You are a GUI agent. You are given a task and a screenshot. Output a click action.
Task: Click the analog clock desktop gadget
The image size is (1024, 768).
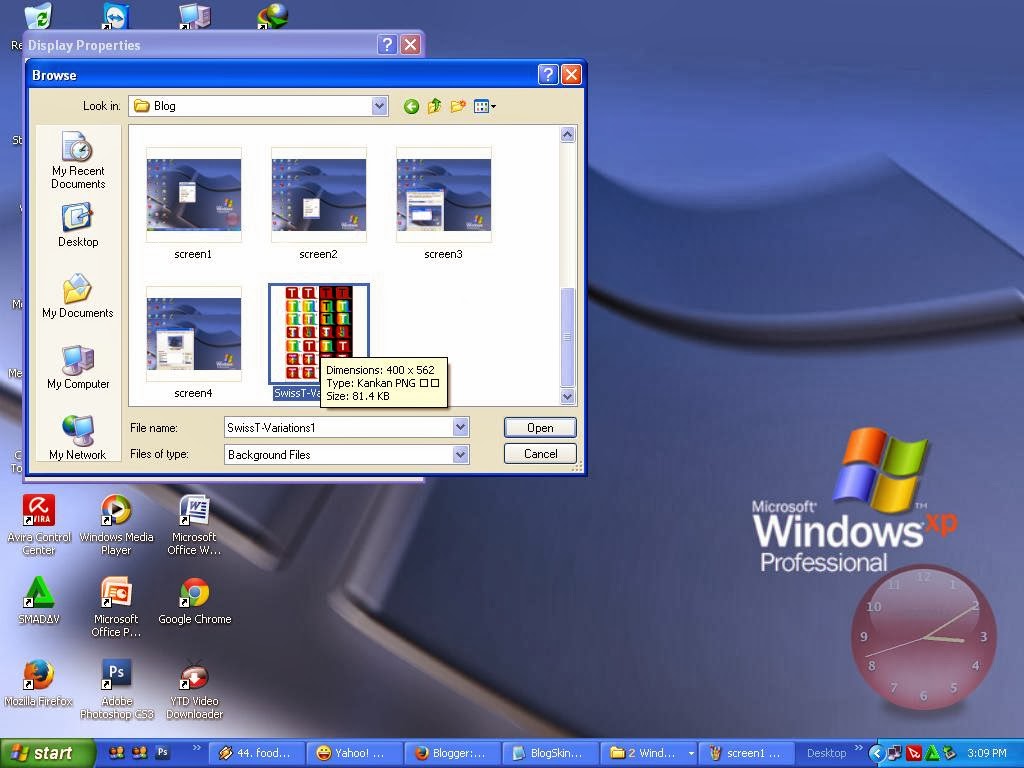click(923, 636)
